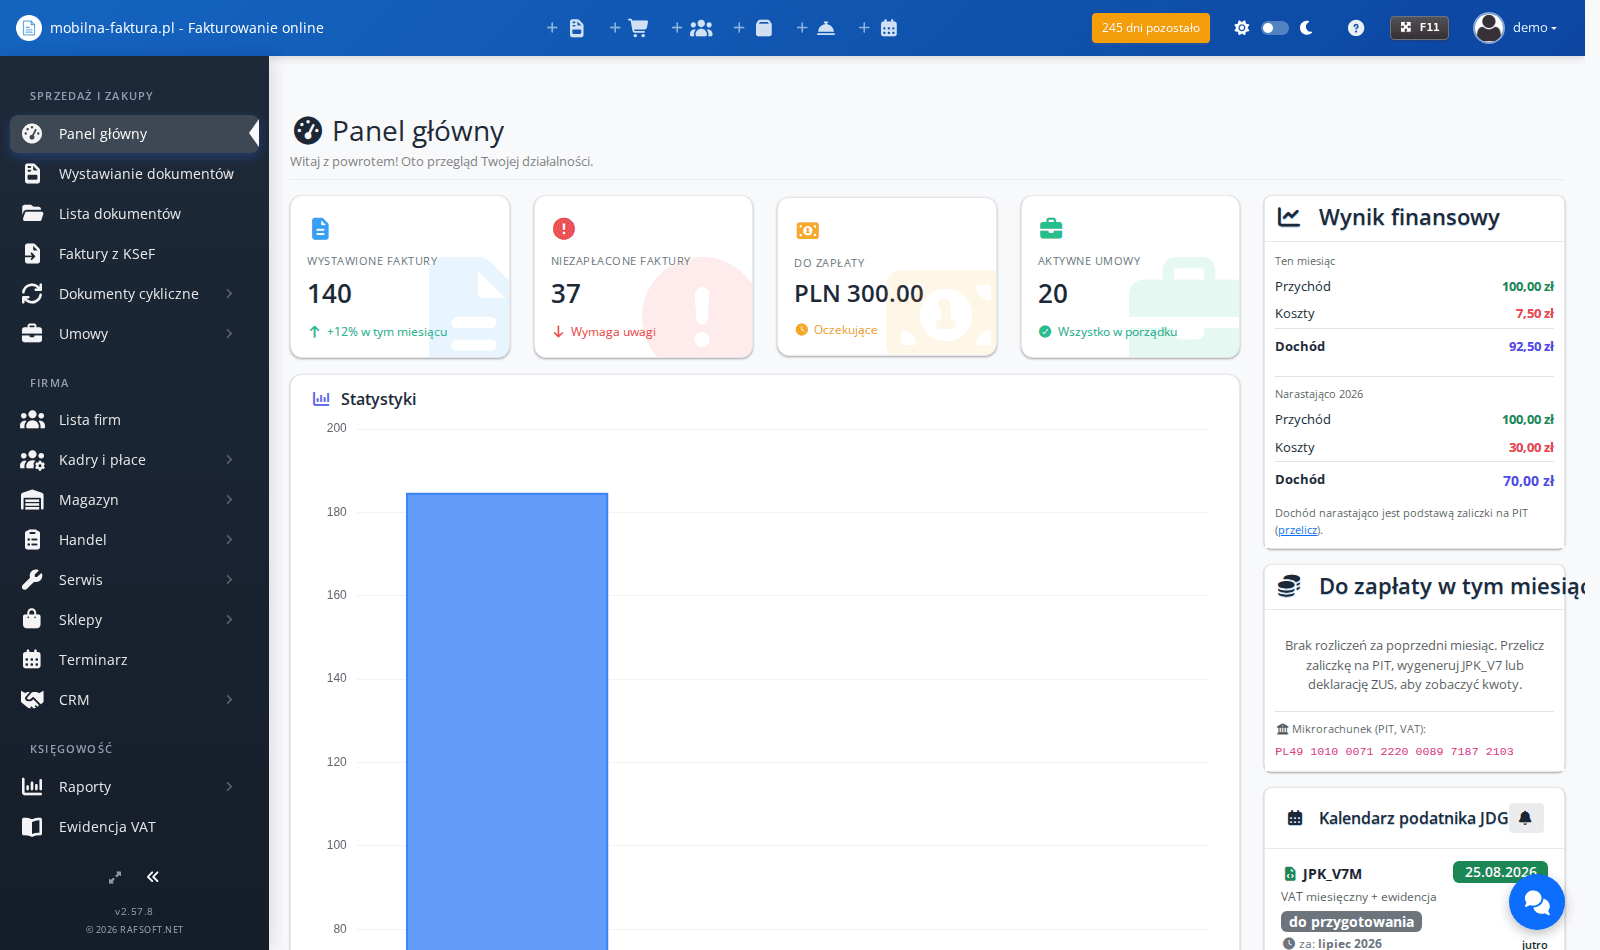1600x950 pixels.
Task: Click the moon night mode icon
Action: 1306,28
